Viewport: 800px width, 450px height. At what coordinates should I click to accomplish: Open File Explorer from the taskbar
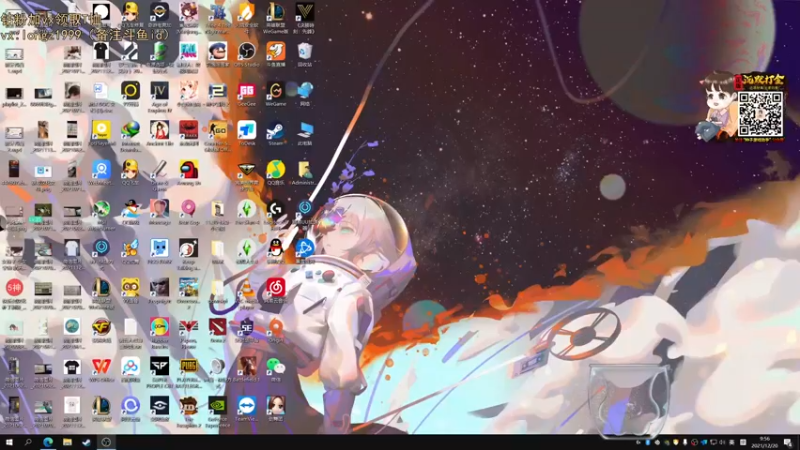coord(67,442)
